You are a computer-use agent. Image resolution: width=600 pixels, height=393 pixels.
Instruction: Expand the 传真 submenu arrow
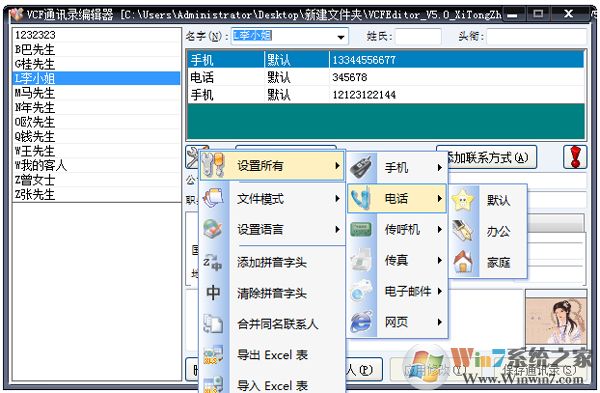pos(440,260)
